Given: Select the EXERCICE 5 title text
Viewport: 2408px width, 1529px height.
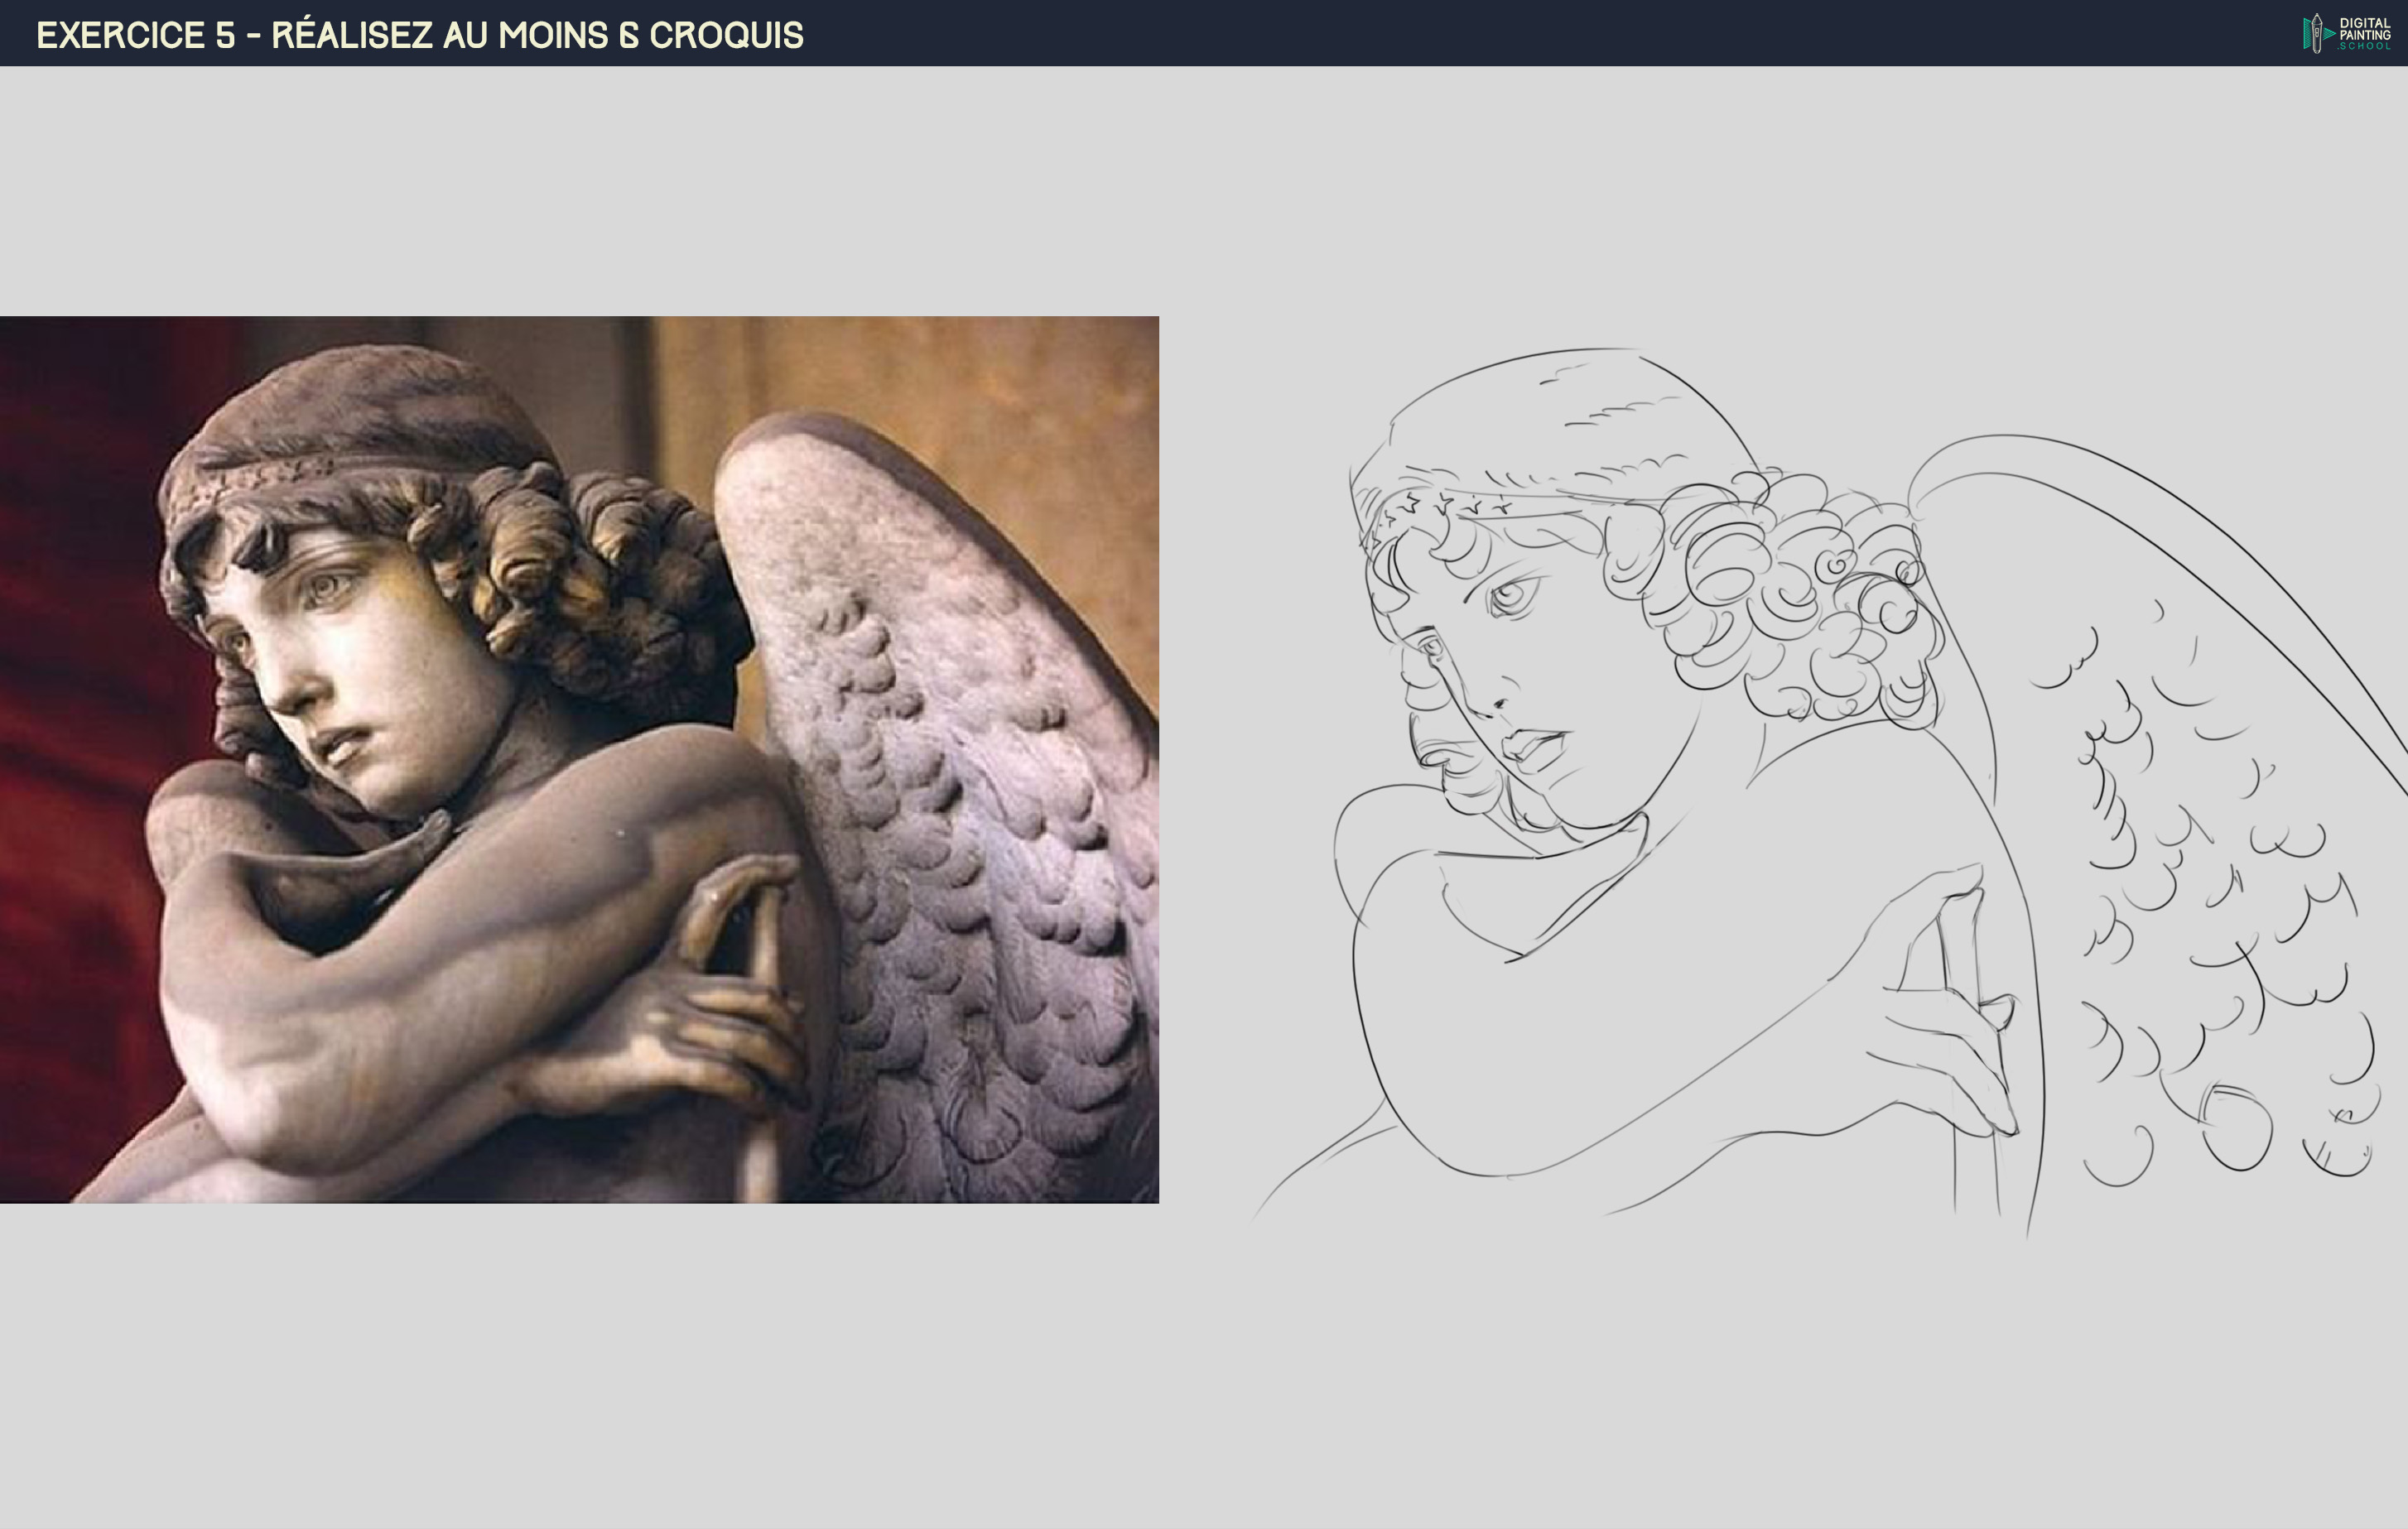Looking at the screenshot, I should 420,36.
